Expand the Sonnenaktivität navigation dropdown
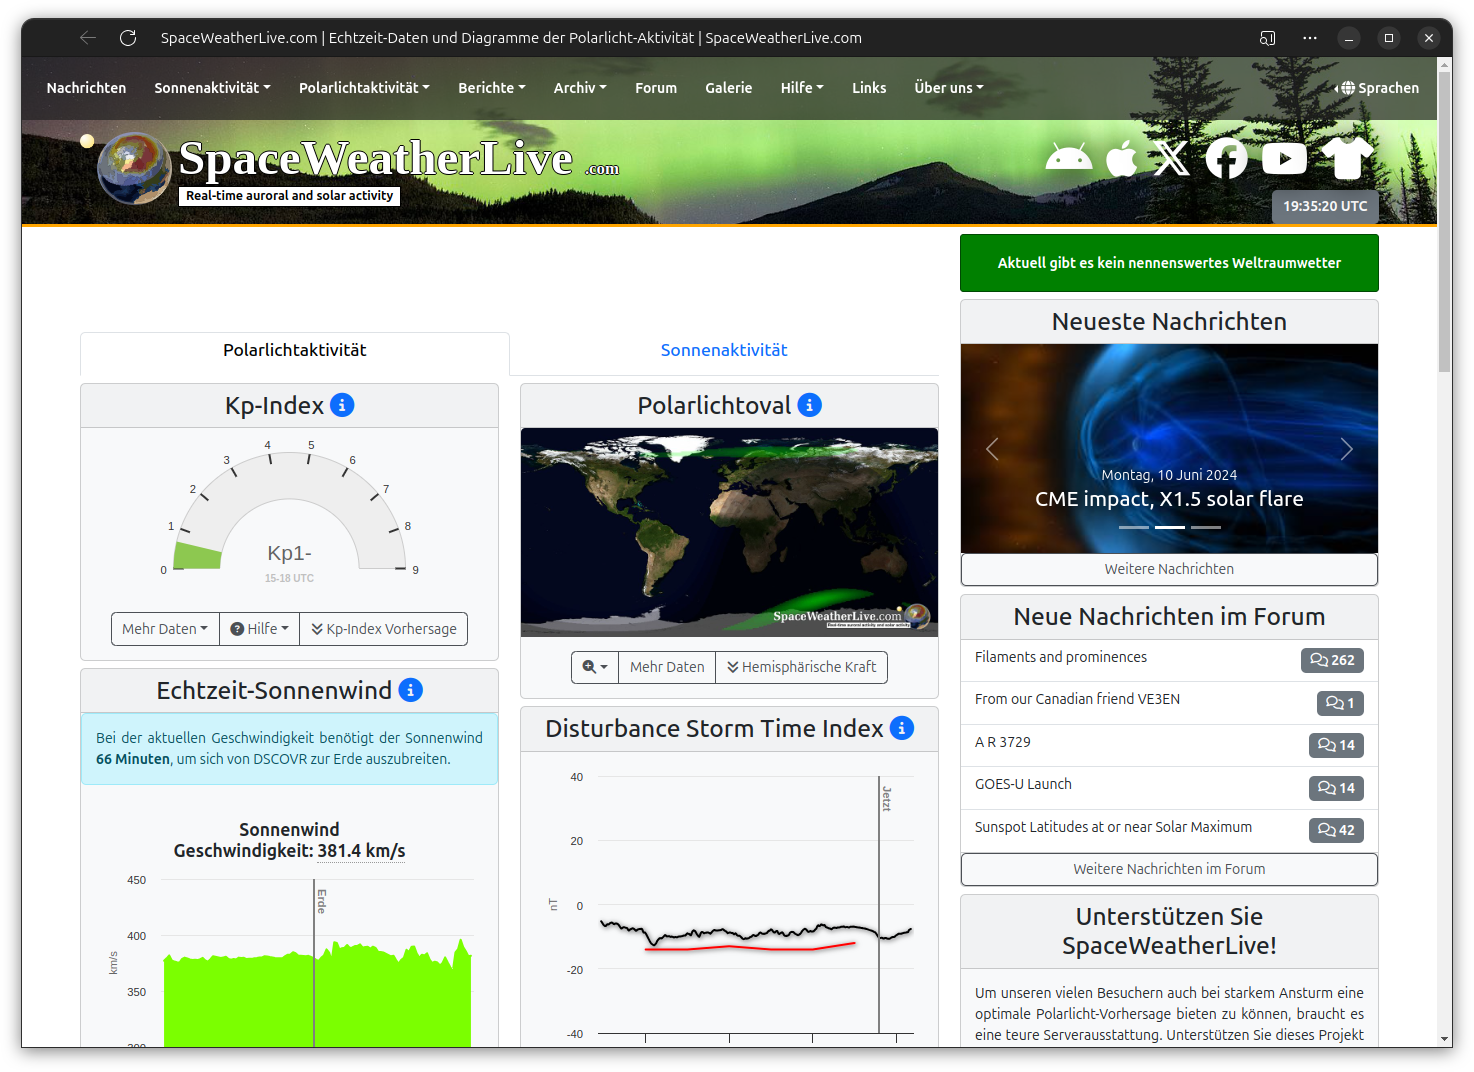 coord(212,88)
